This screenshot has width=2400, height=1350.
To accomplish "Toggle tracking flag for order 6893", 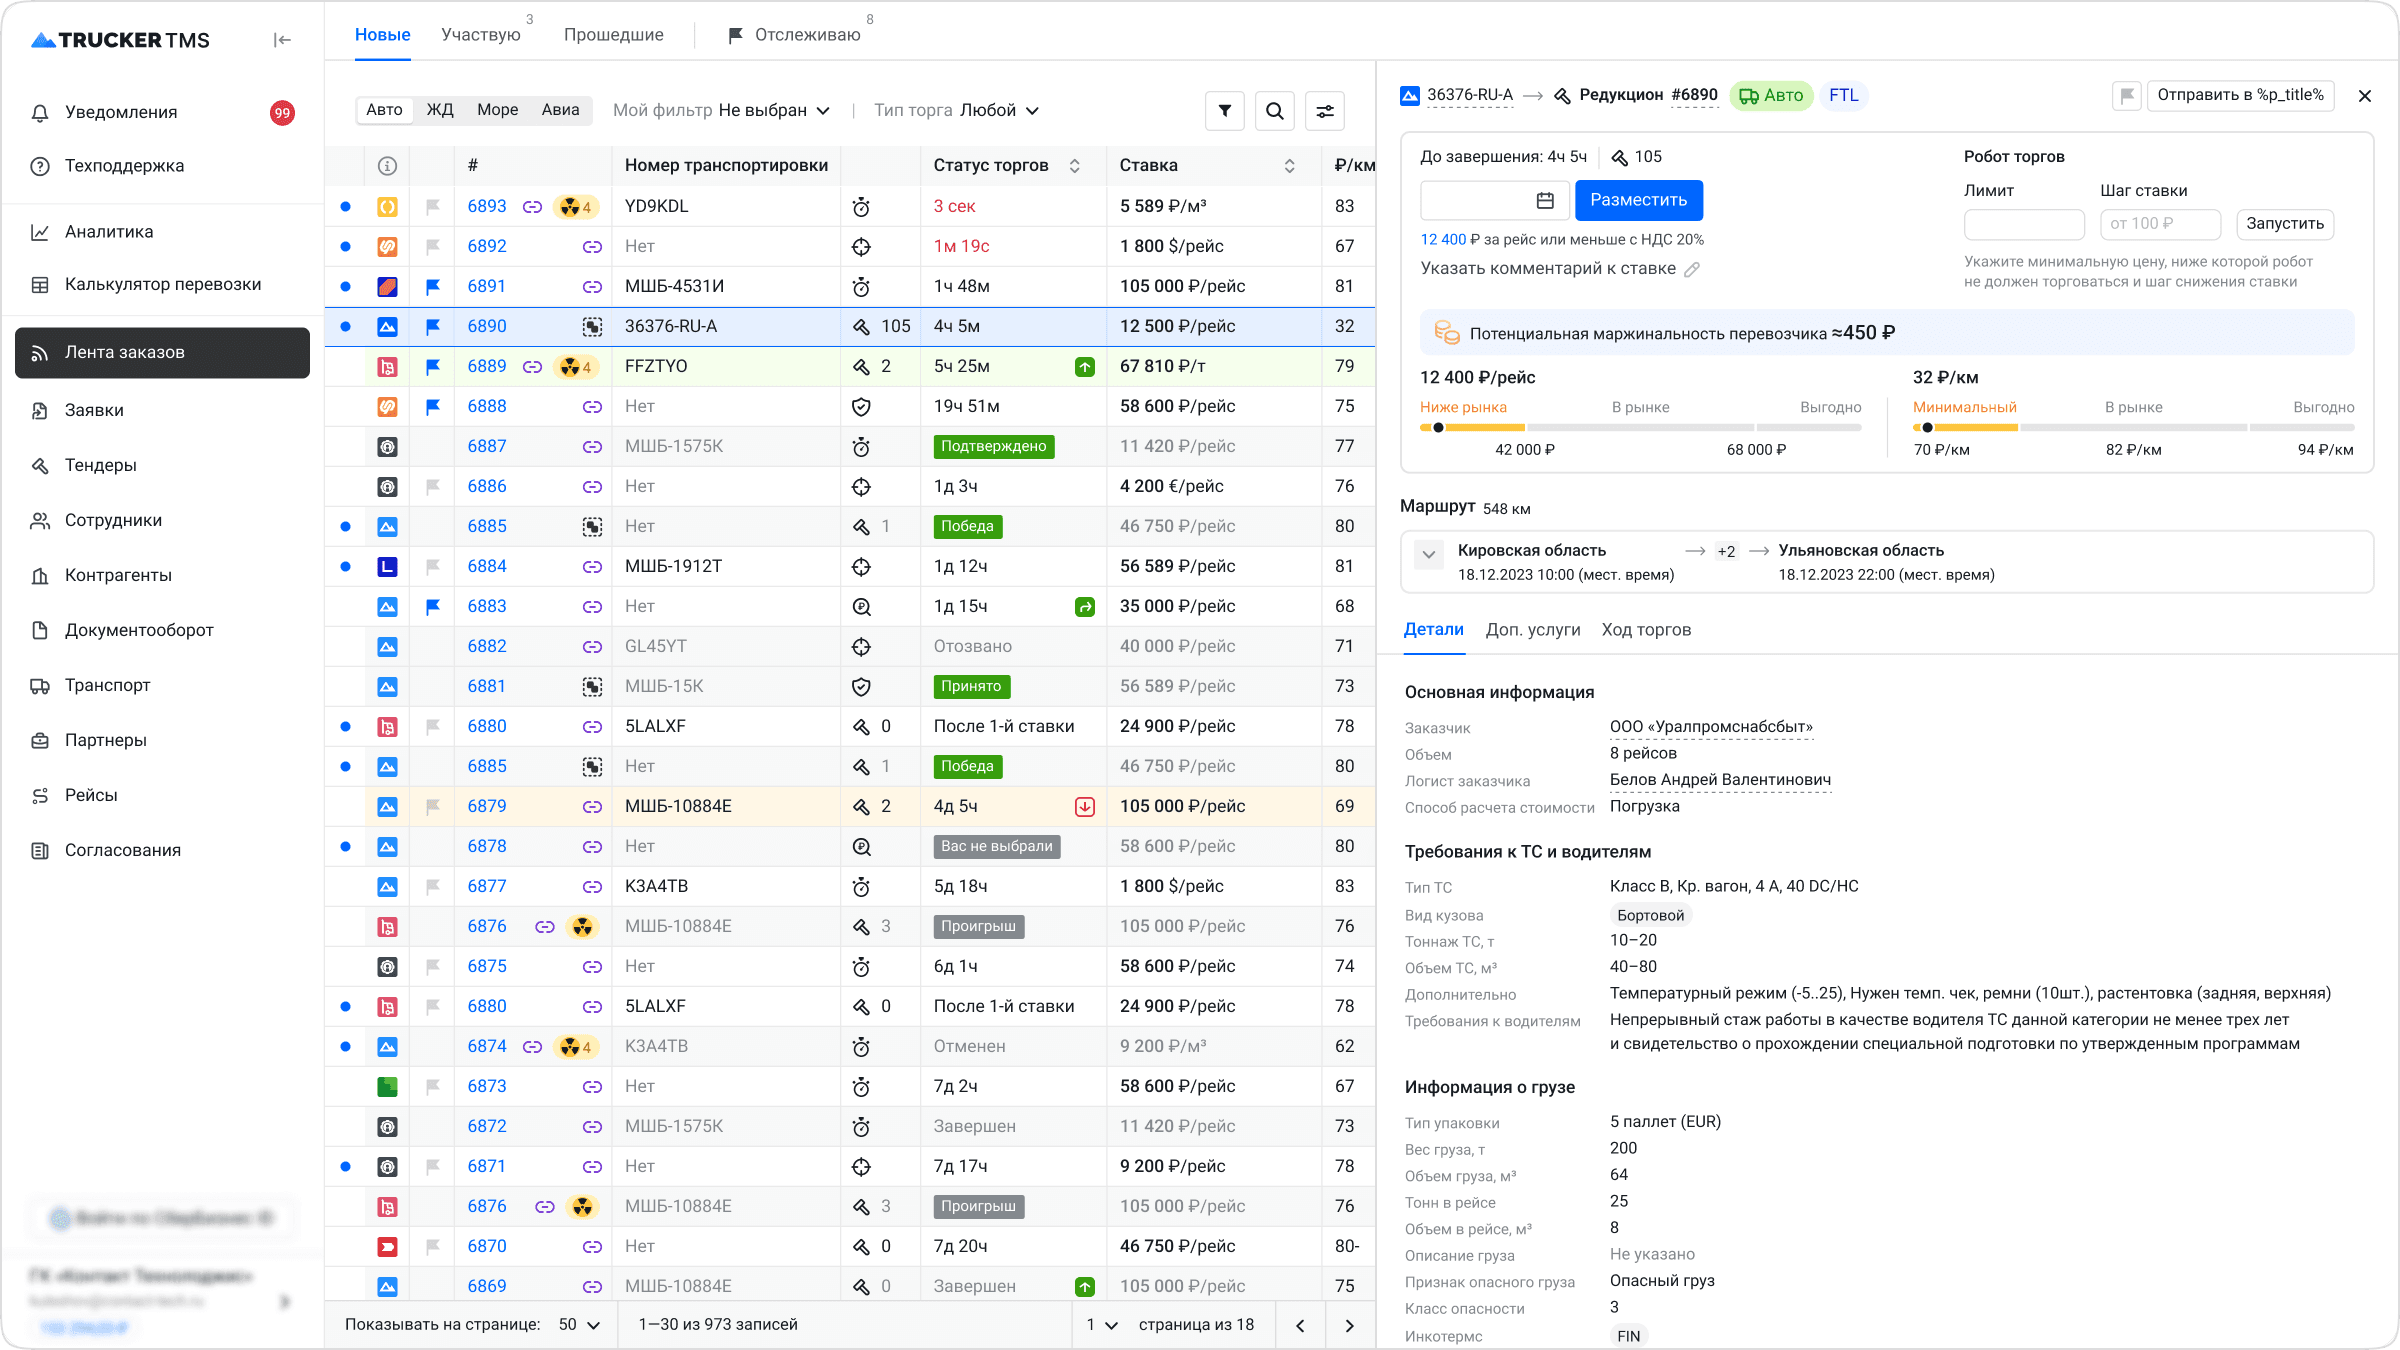I will [x=433, y=207].
